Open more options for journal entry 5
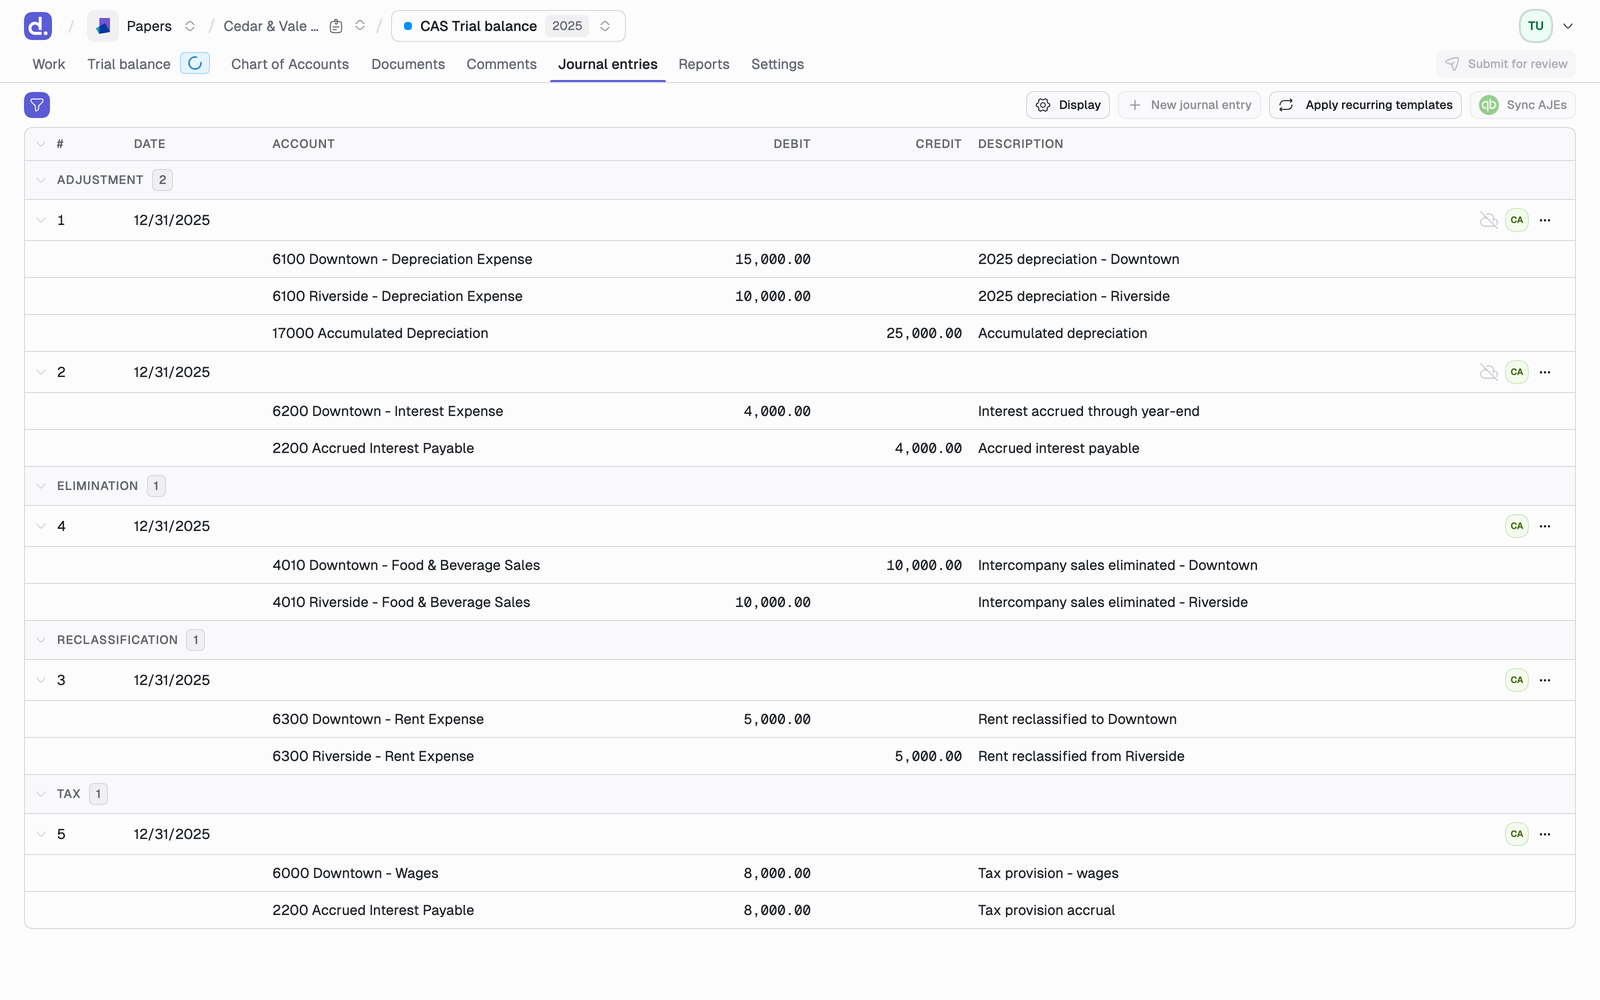The image size is (1600, 1000). (x=1545, y=834)
